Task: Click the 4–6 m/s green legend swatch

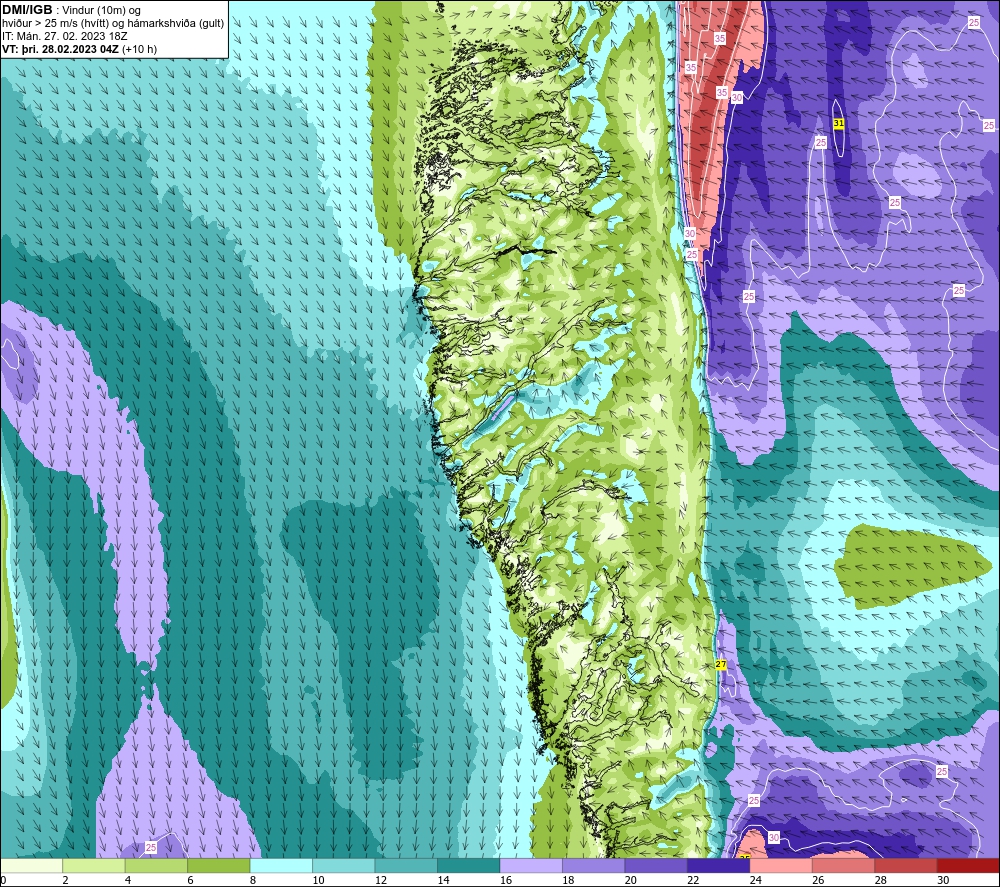Action: (x=156, y=866)
